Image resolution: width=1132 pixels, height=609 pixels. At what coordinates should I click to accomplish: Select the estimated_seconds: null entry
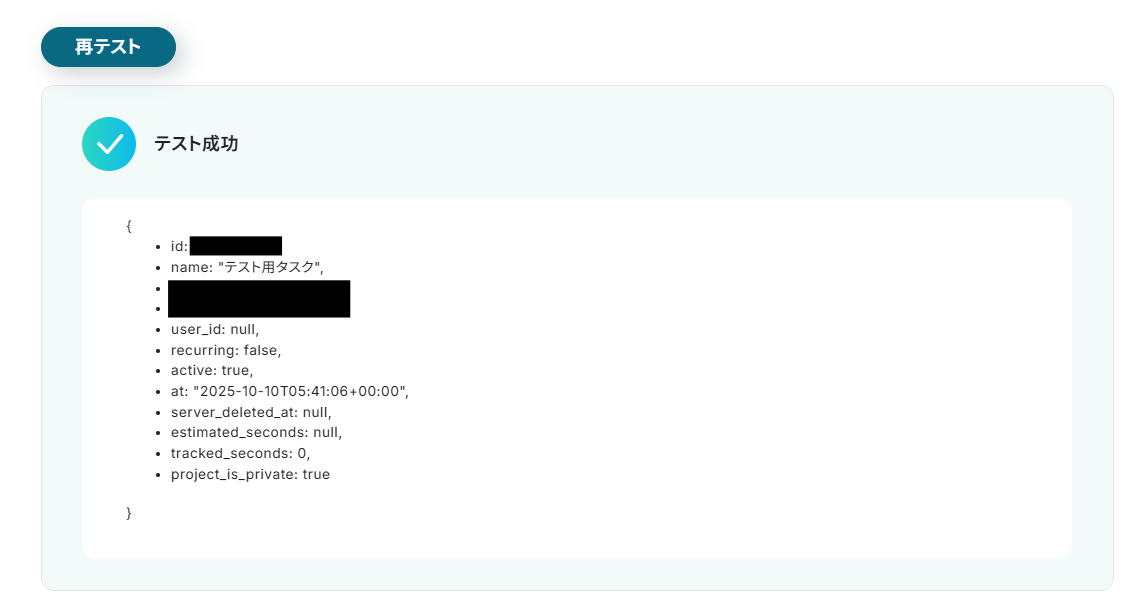point(256,432)
